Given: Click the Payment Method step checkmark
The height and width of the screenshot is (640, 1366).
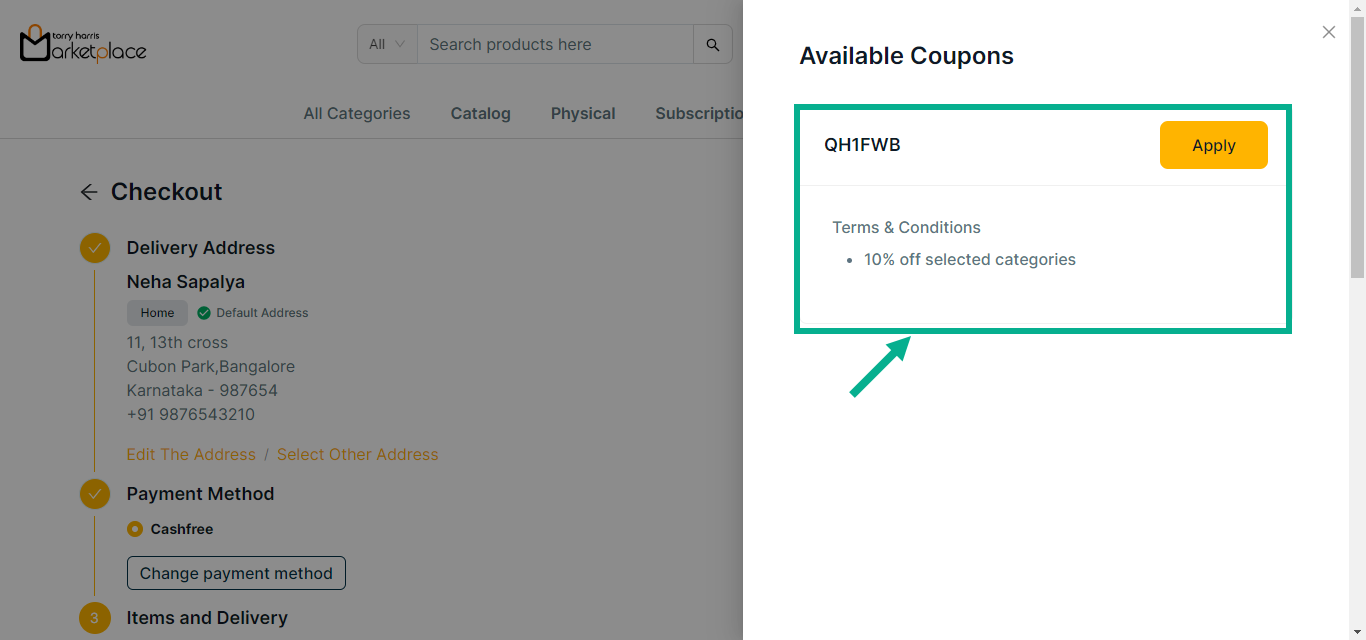Looking at the screenshot, I should click(95, 494).
